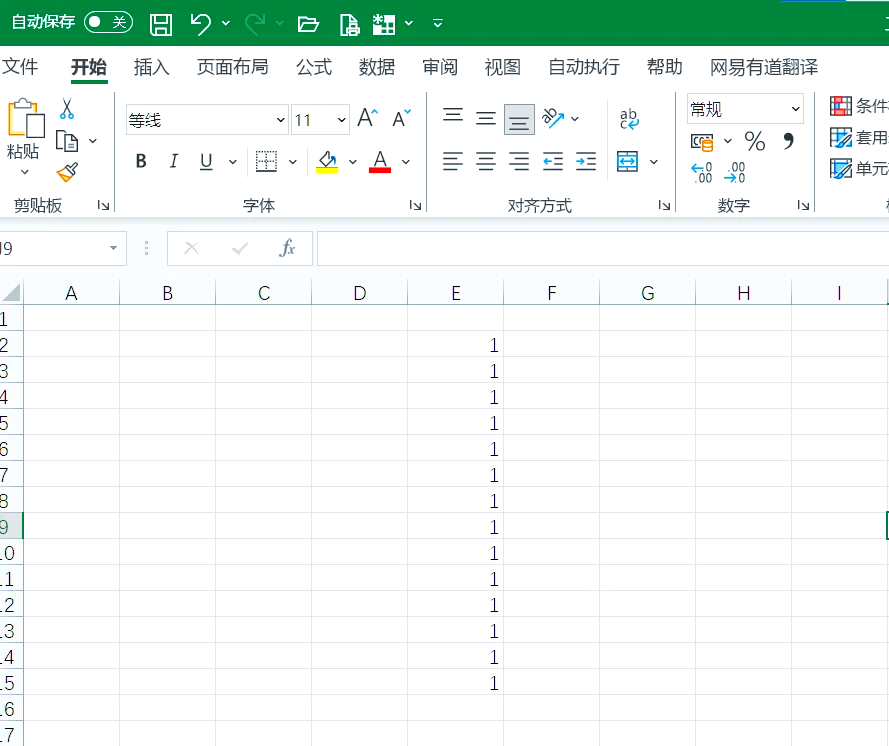Click the cell Borders icon

(266, 162)
